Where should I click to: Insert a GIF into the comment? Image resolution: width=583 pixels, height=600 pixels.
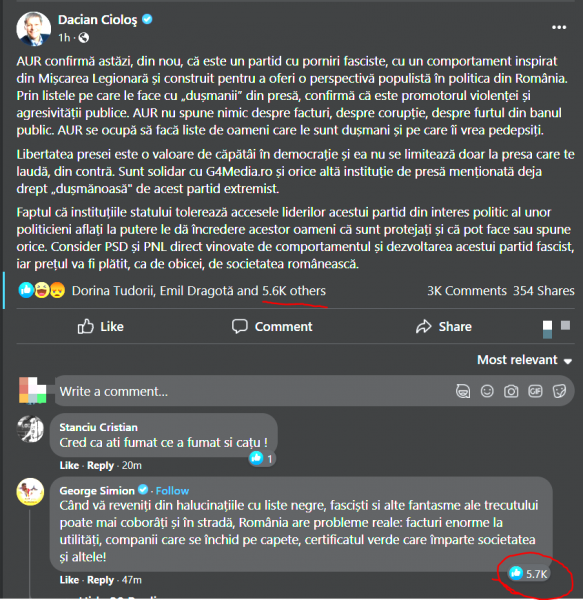click(535, 391)
